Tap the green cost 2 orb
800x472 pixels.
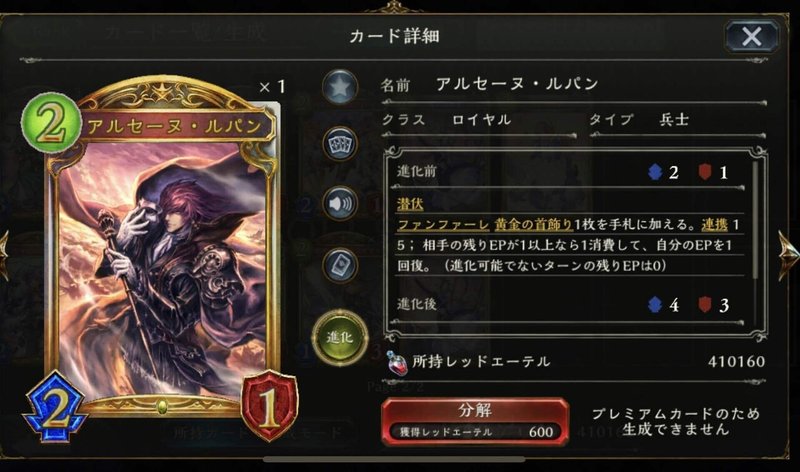point(51,122)
